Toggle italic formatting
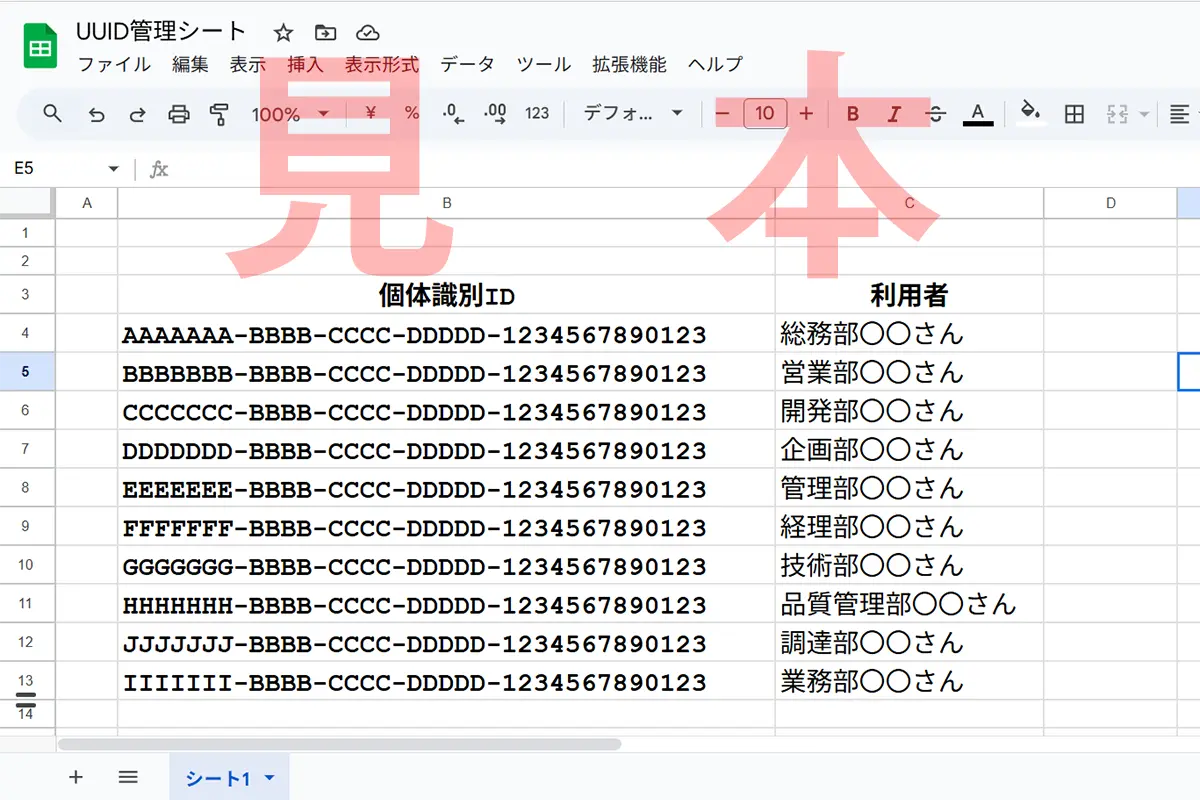Viewport: 1200px width, 800px height. (x=894, y=114)
